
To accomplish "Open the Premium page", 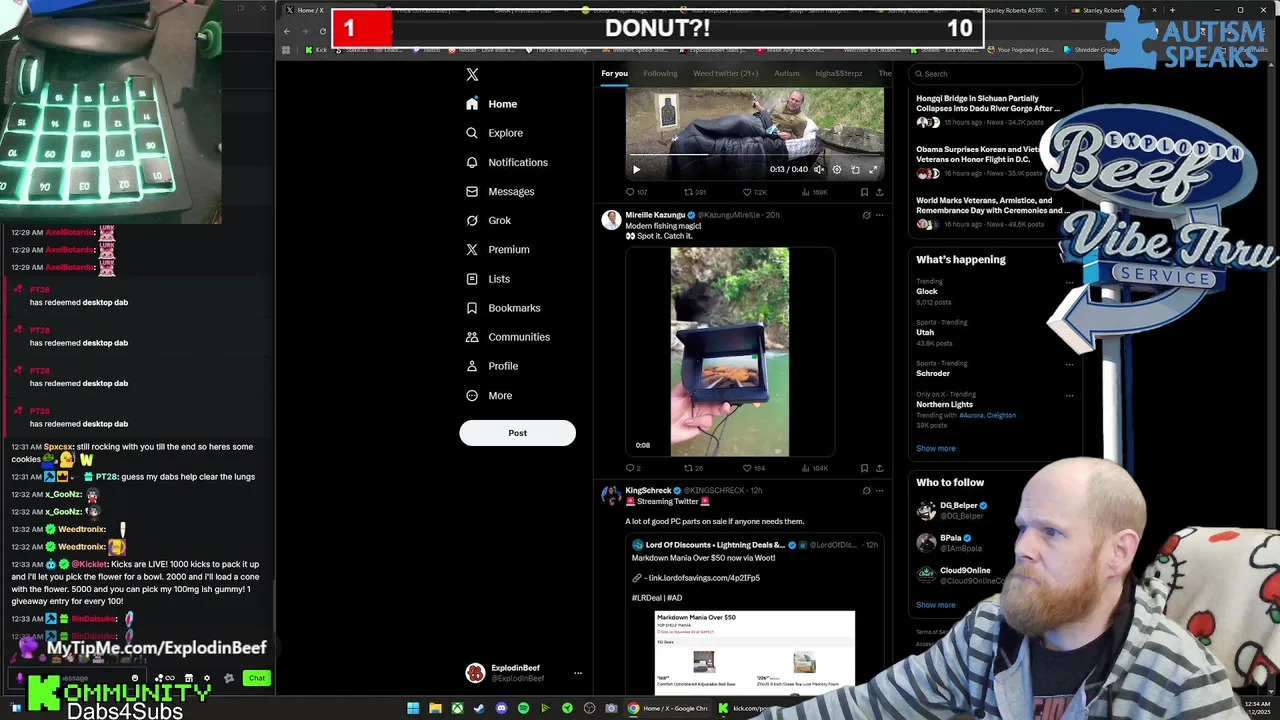I will (497, 249).
